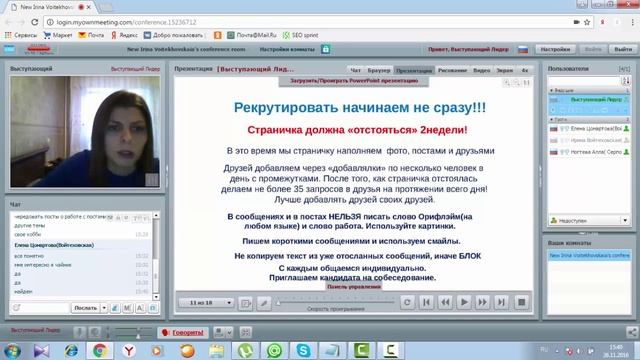Switch to the Рисование tab

click(452, 70)
